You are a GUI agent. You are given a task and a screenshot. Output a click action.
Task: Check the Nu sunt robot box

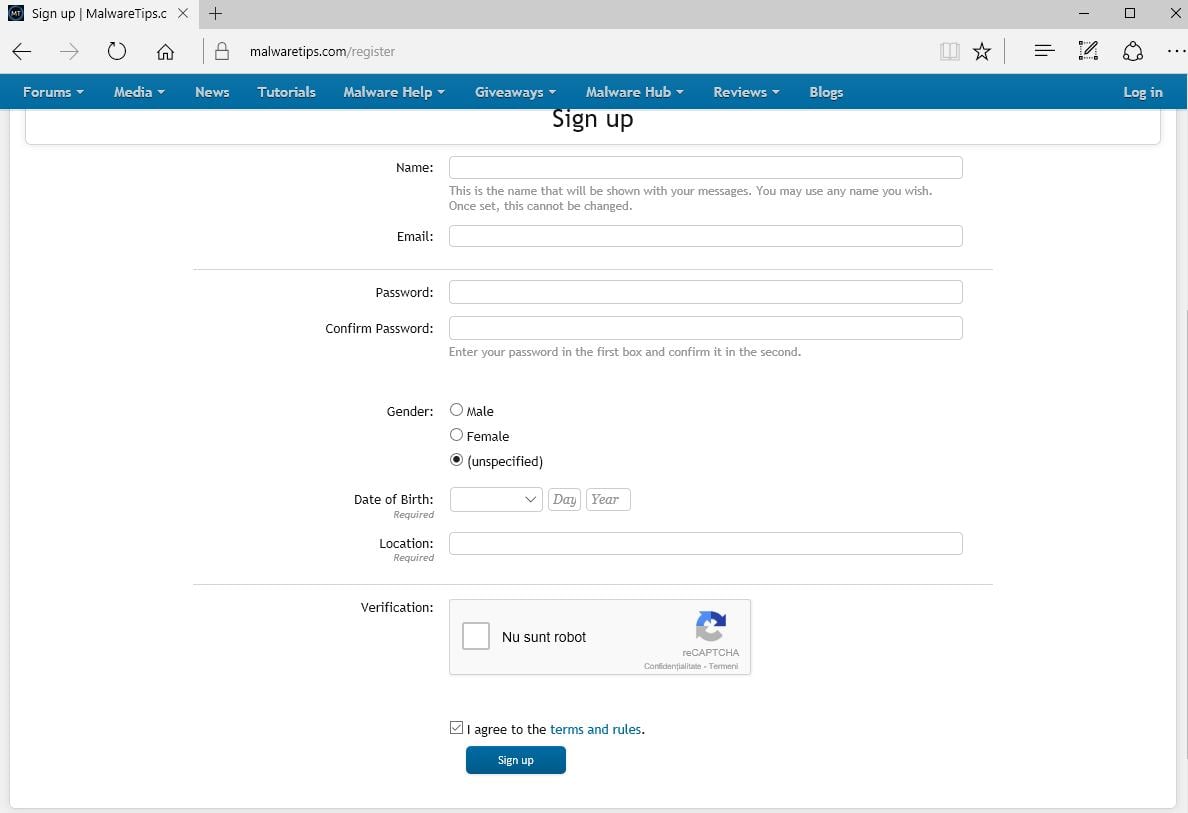(x=476, y=636)
